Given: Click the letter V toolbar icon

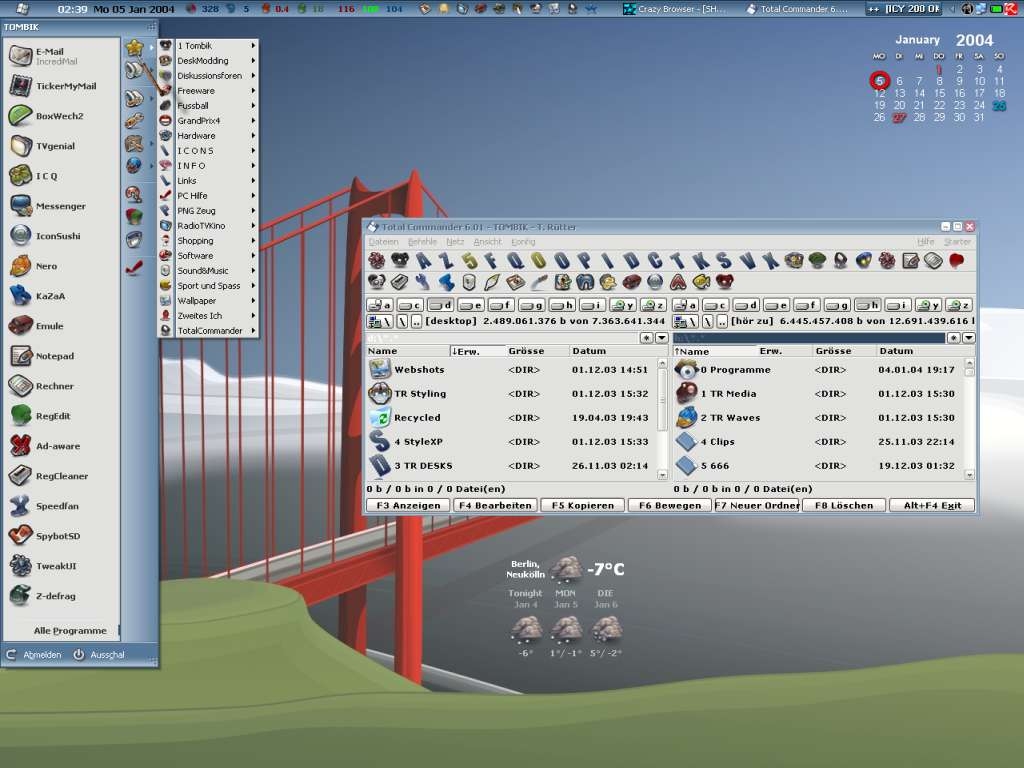Looking at the screenshot, I should [747, 261].
